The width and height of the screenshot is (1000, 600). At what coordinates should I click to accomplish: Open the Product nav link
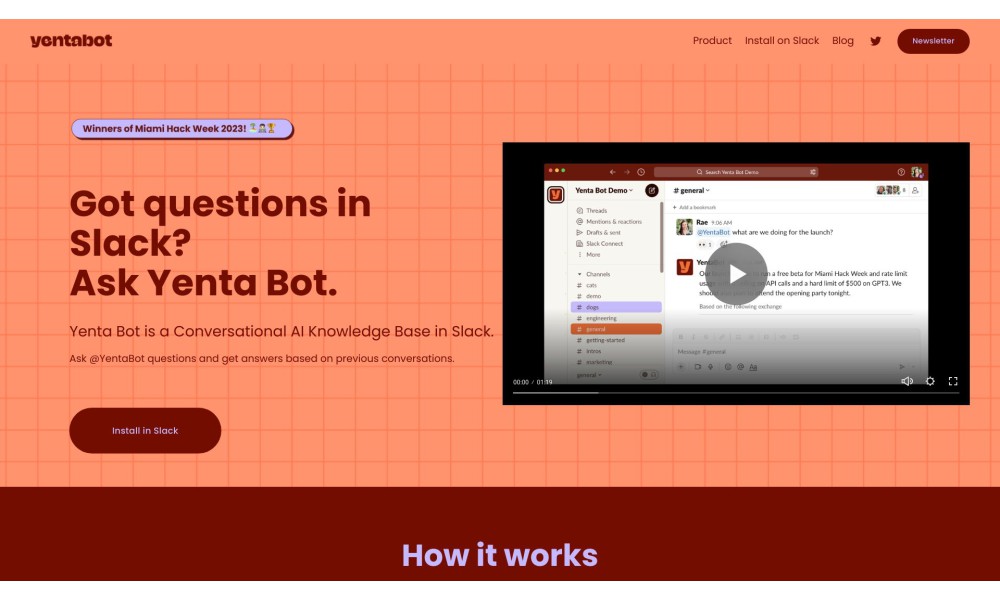[712, 41]
